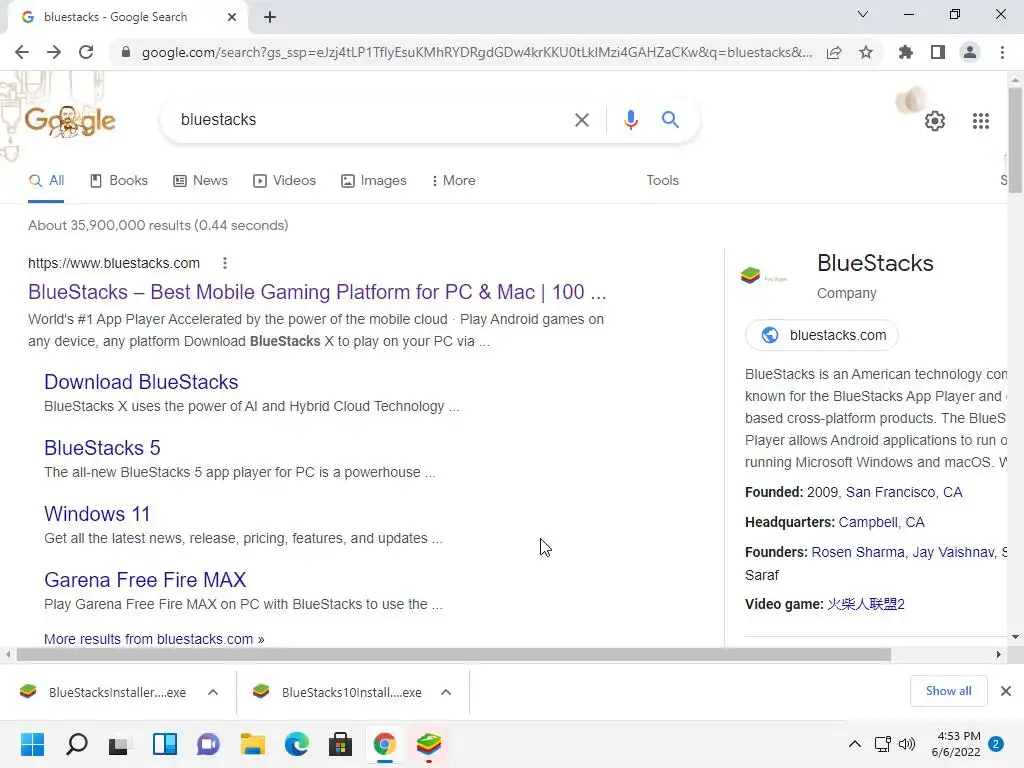The width and height of the screenshot is (1024, 768).
Task: Open the San Francisco, CA link
Action: point(904,492)
